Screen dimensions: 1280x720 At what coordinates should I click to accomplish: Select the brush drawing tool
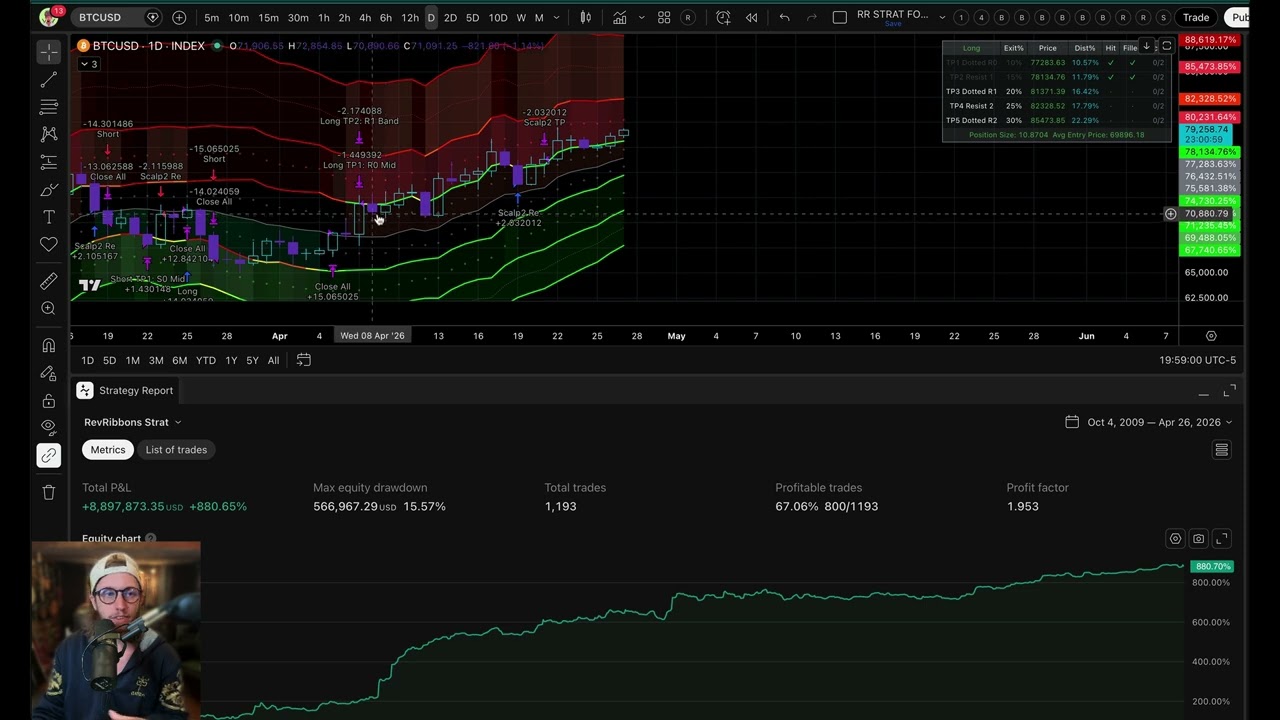coord(48,190)
